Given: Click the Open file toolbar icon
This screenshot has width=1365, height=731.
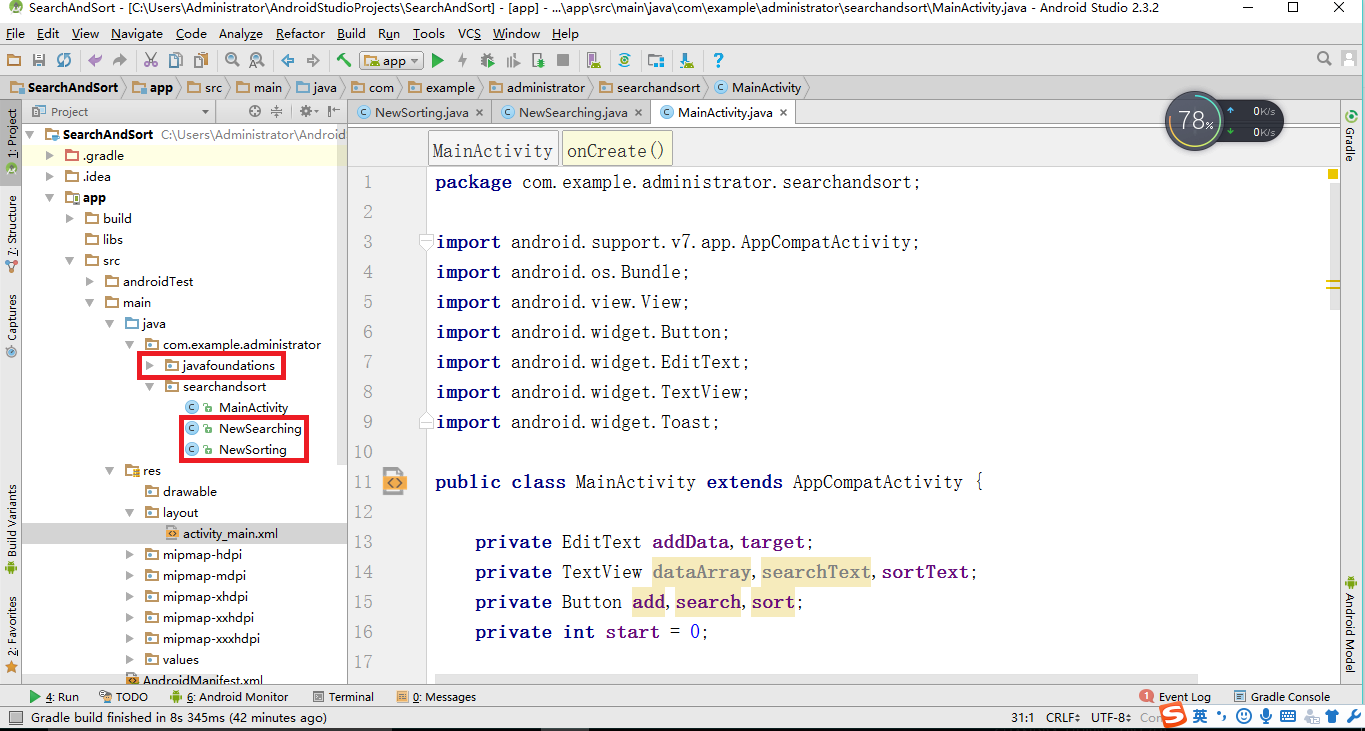Looking at the screenshot, I should [x=15, y=61].
